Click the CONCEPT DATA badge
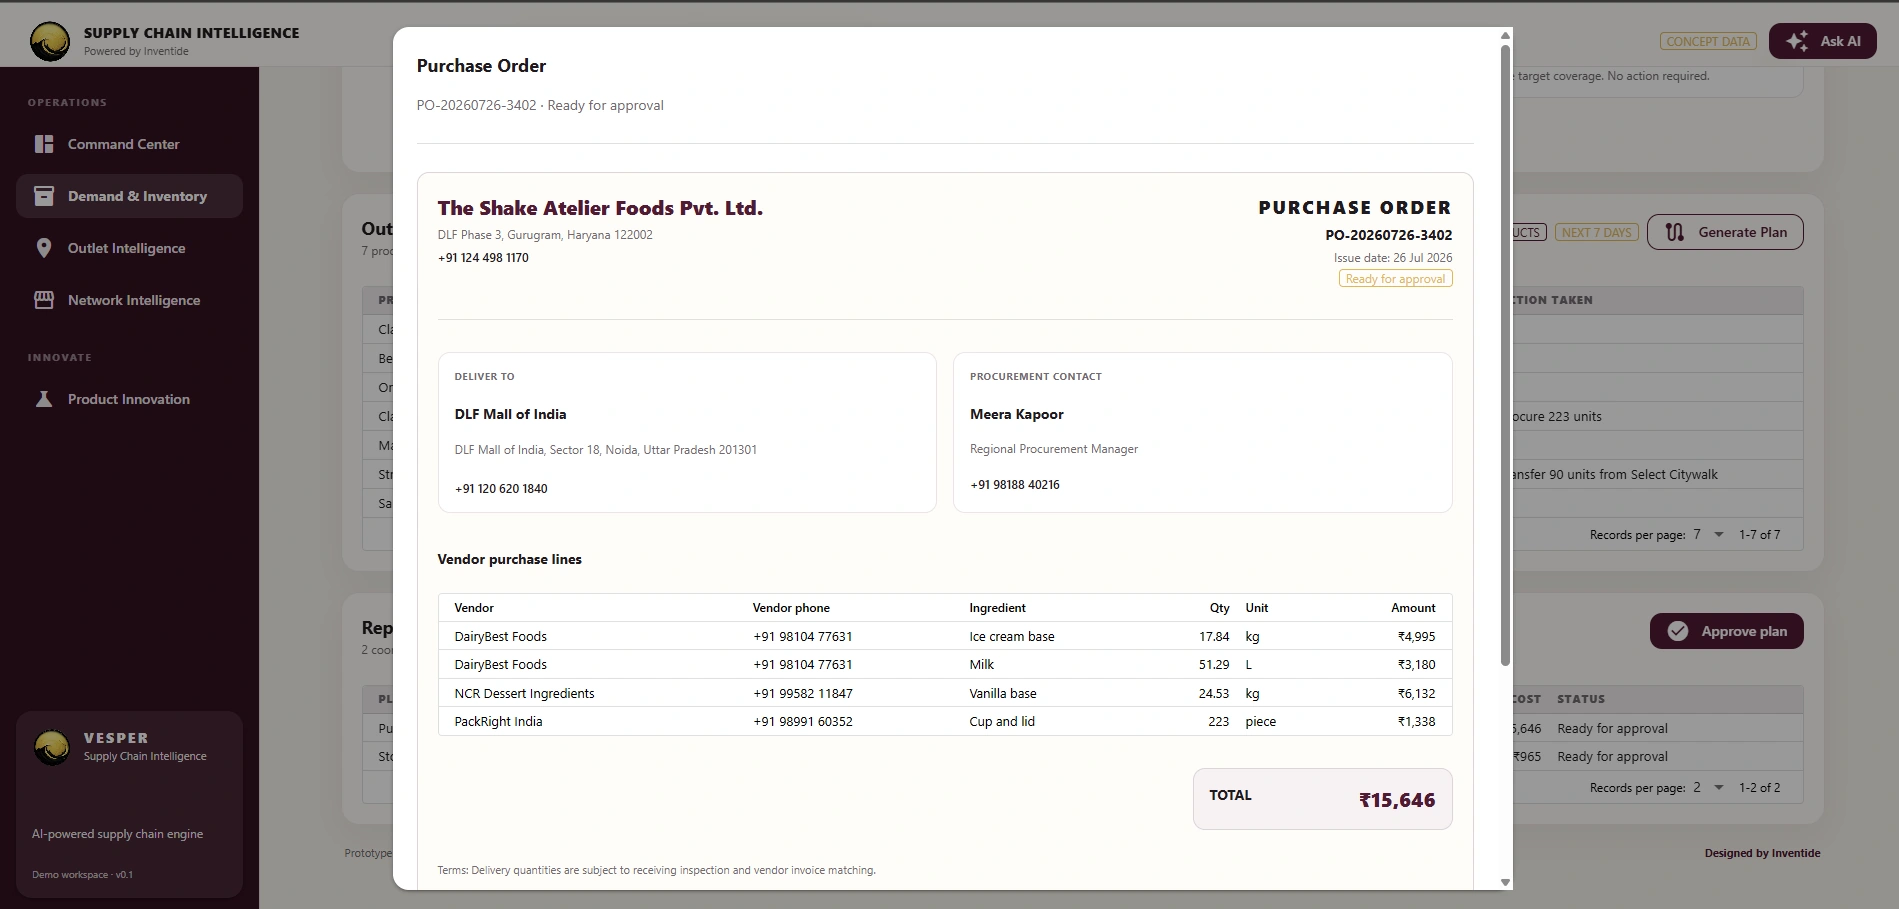1899x909 pixels. coord(1708,41)
